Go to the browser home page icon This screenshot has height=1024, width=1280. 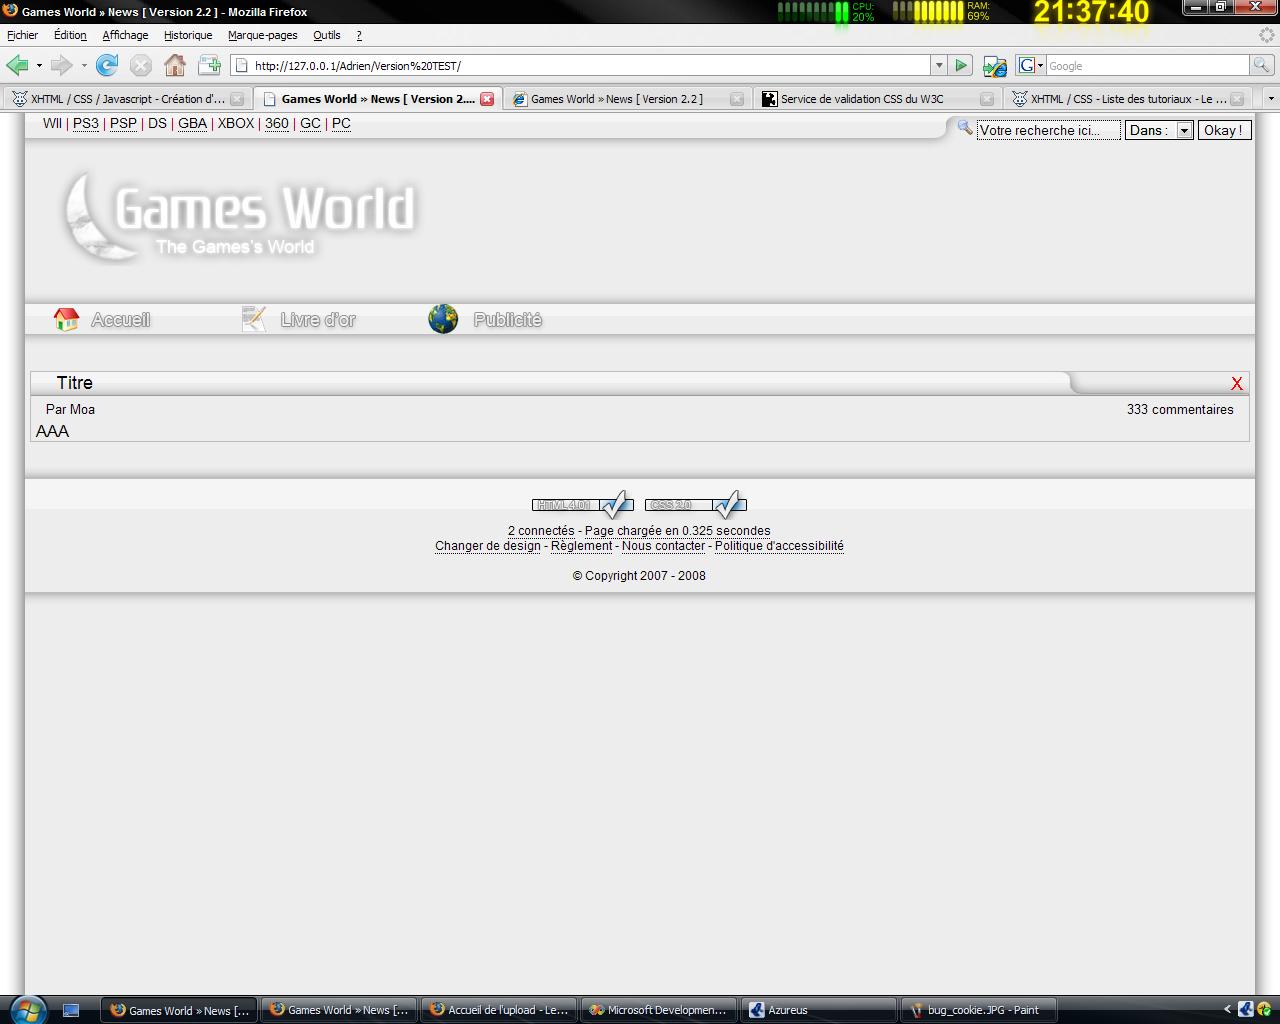(x=175, y=66)
